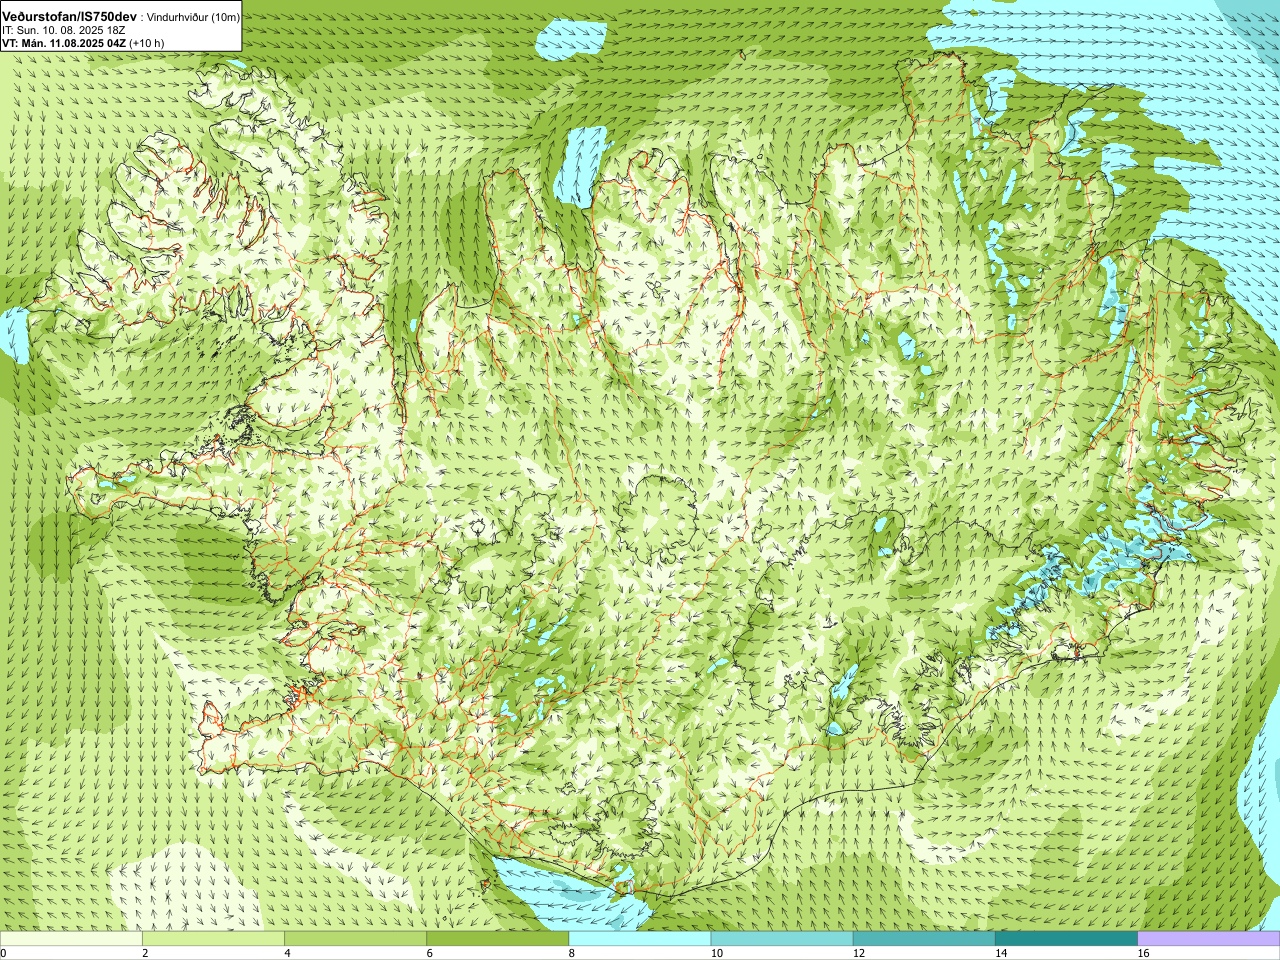Image resolution: width=1280 pixels, height=960 pixels.
Task: Click the 14–16 dark teal legend segment
Action: coord(1066,939)
